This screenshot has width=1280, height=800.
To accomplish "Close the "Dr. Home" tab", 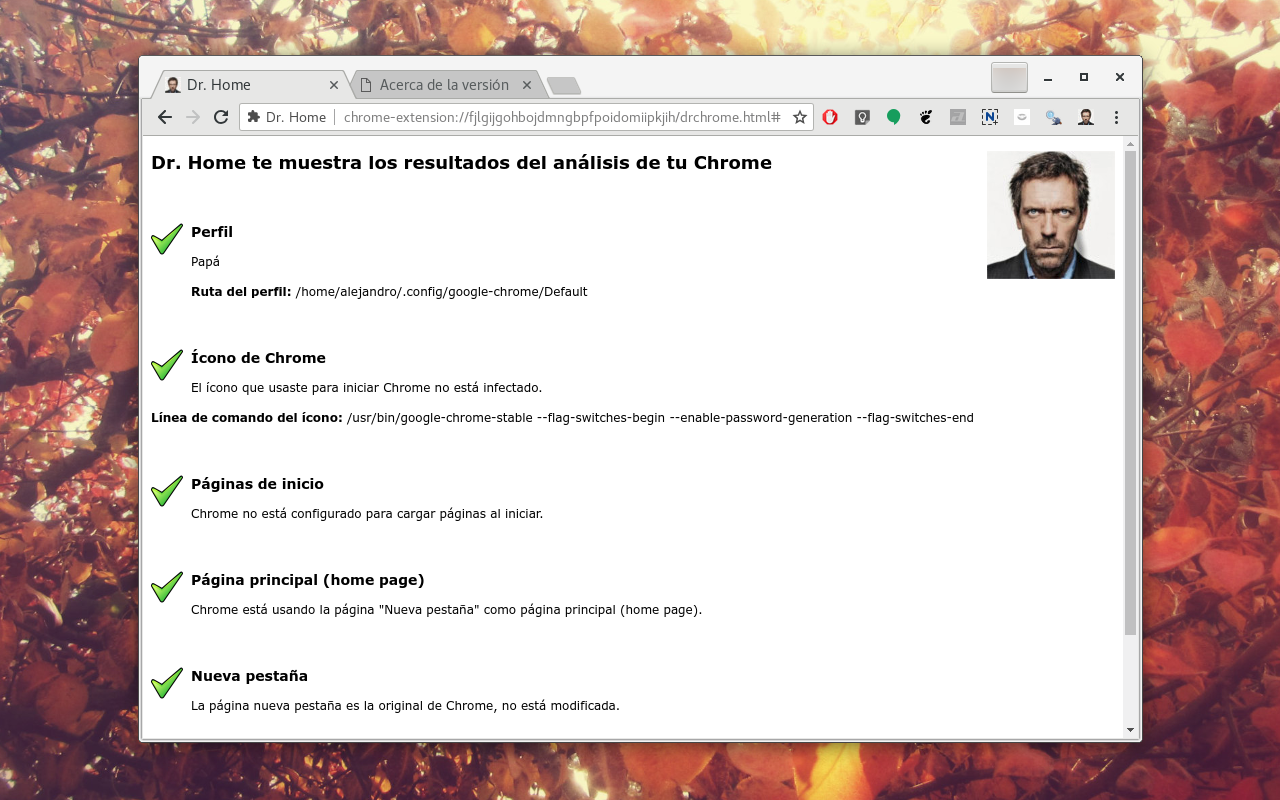I will 334,85.
